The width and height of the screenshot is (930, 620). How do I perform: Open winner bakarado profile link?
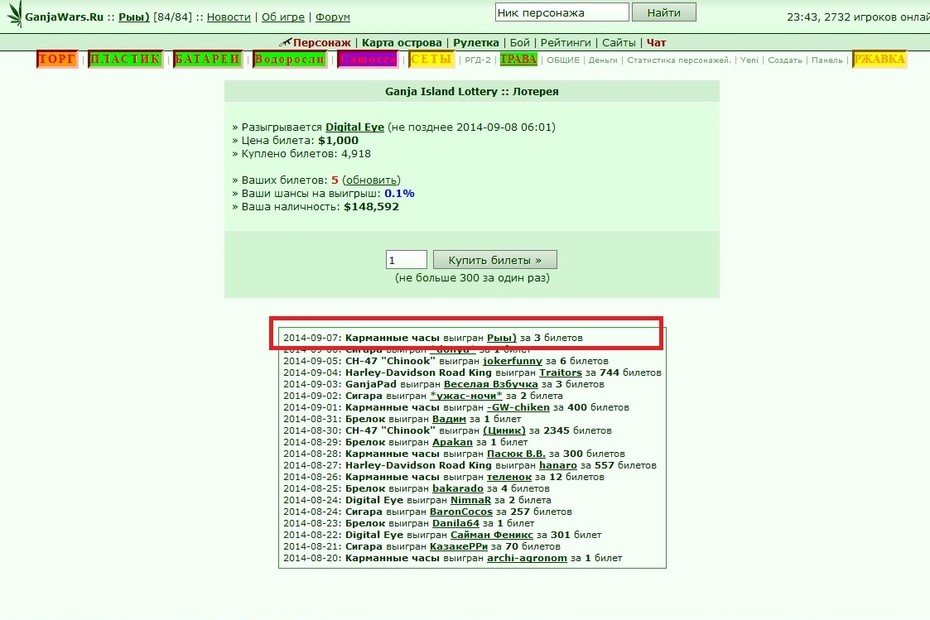458,488
